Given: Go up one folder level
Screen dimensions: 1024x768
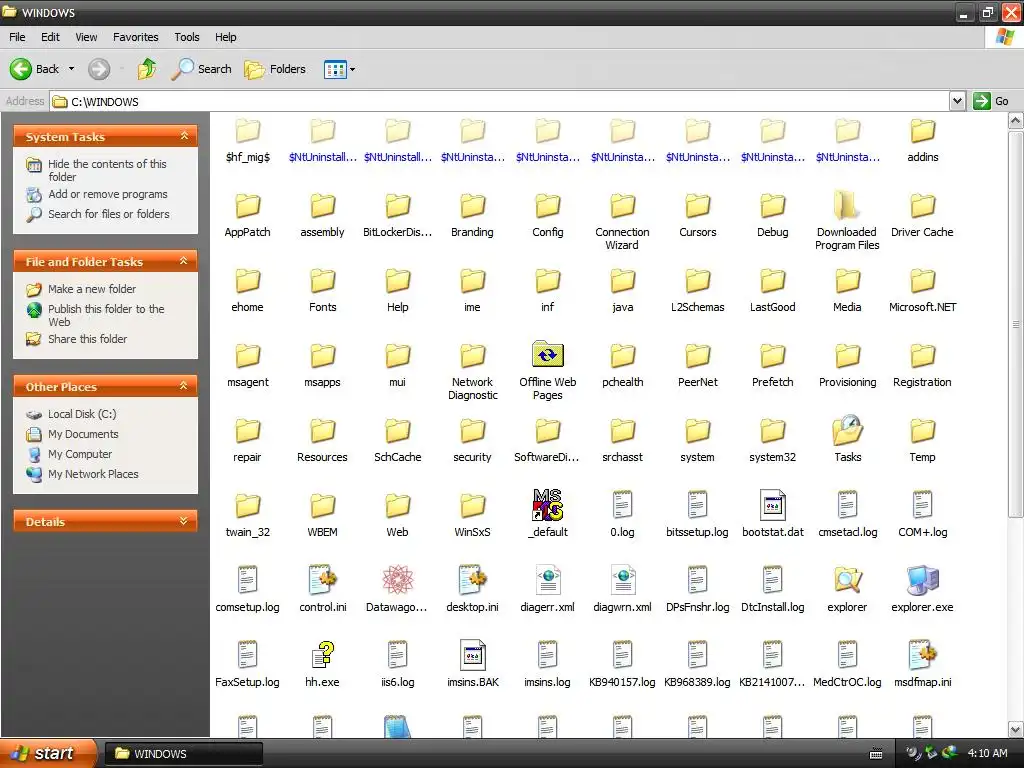Looking at the screenshot, I should click(x=147, y=69).
